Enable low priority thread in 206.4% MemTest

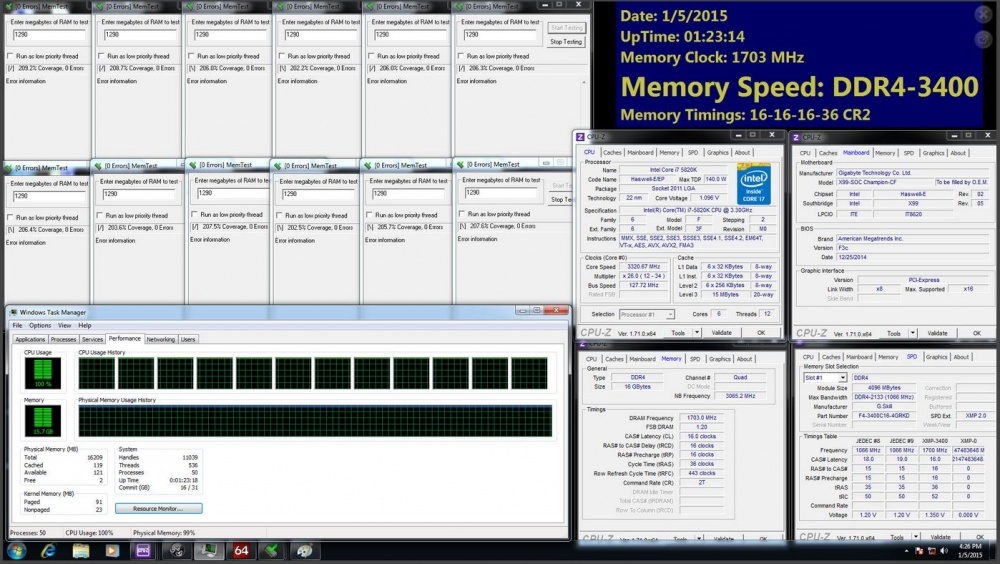pos(10,218)
